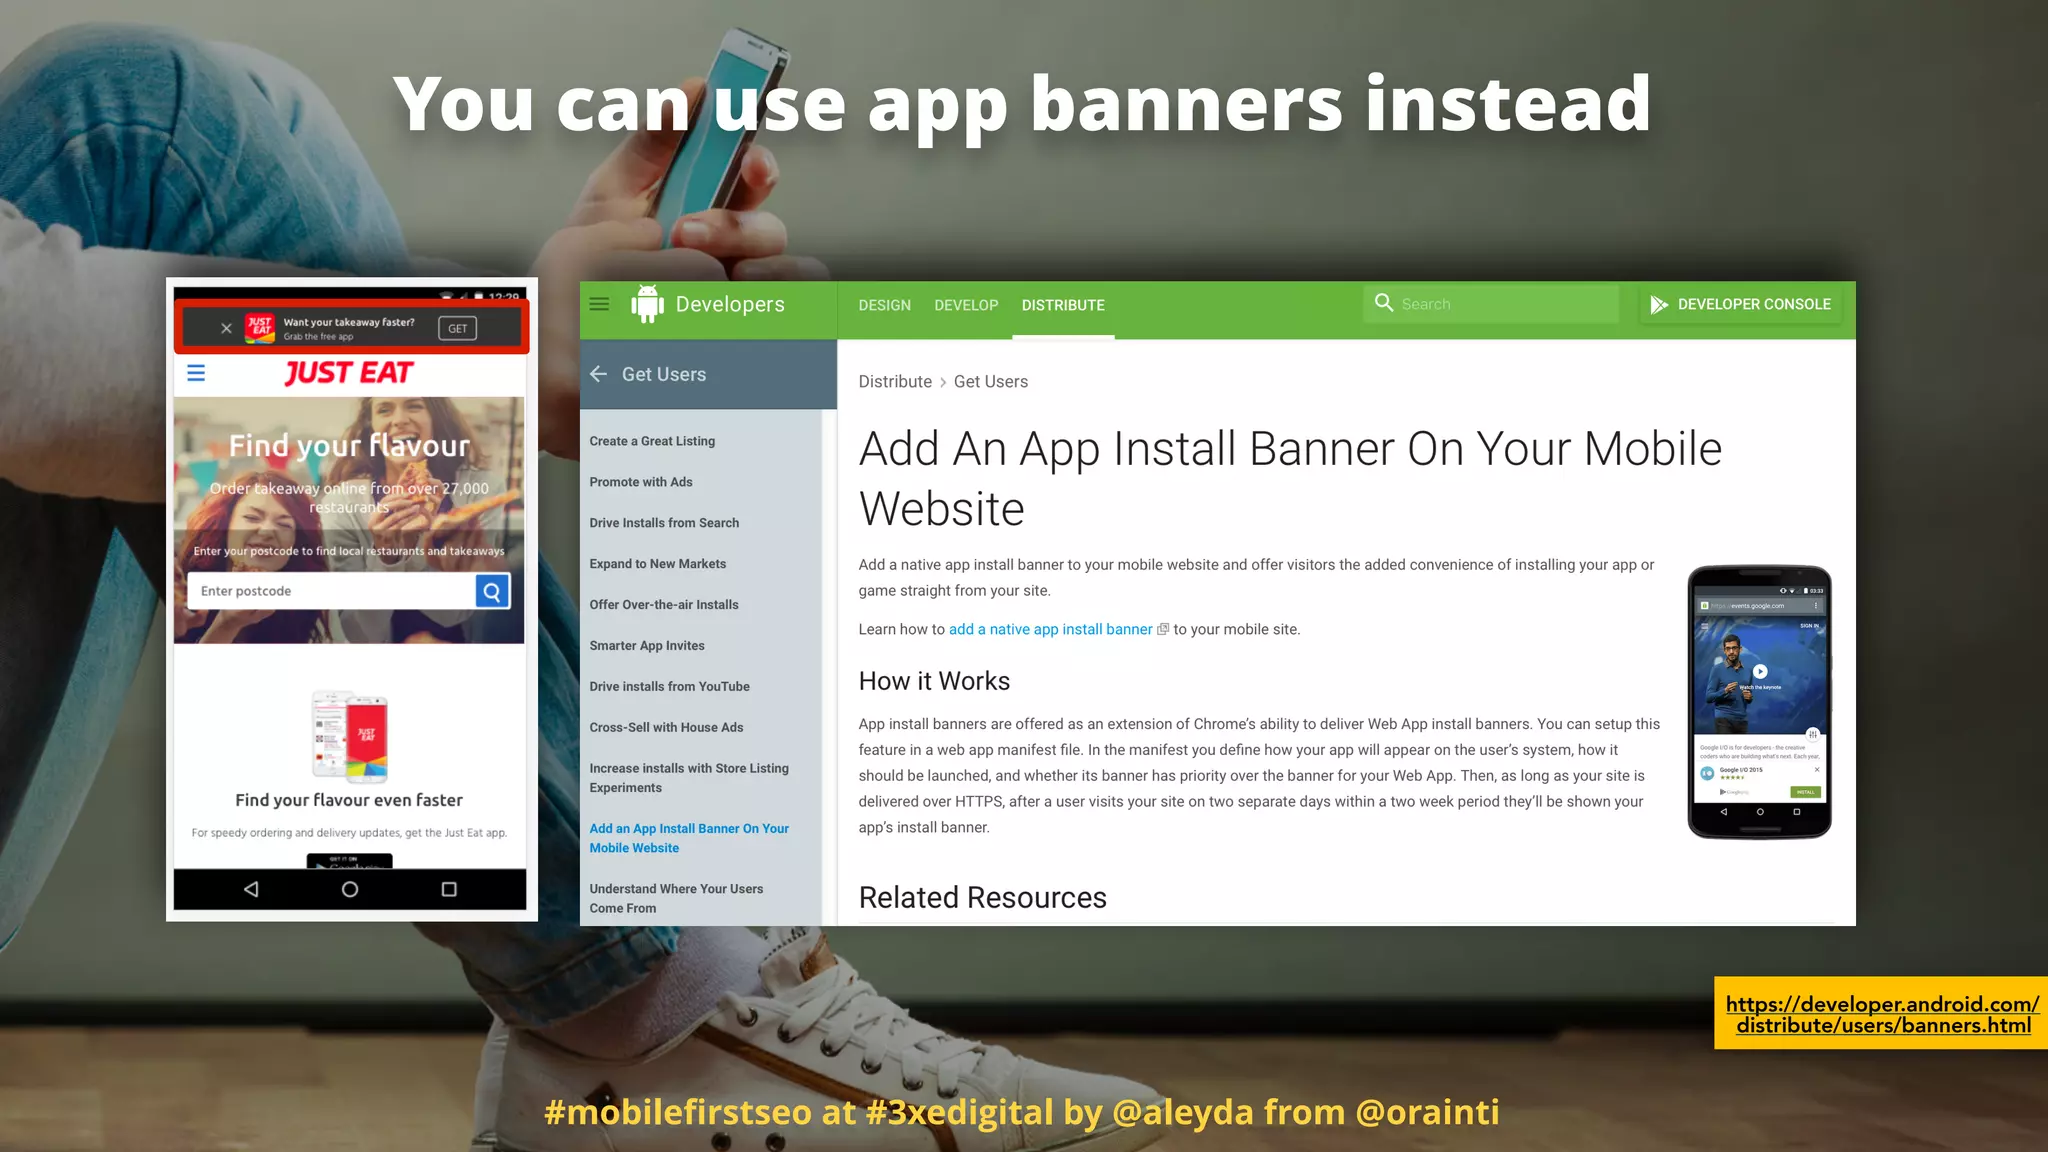This screenshot has height=1152, width=2048.
Task: Tap GET in the app banner
Action: (458, 328)
